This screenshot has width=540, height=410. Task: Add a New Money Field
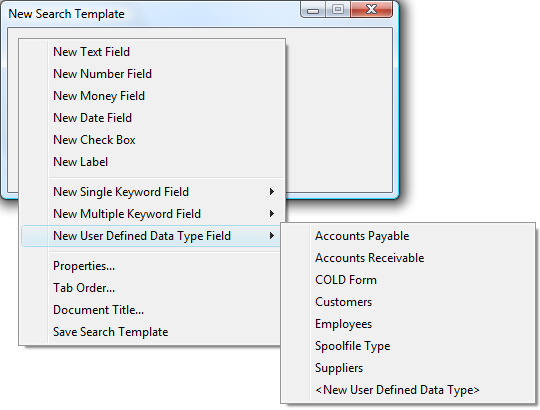[x=152, y=96]
